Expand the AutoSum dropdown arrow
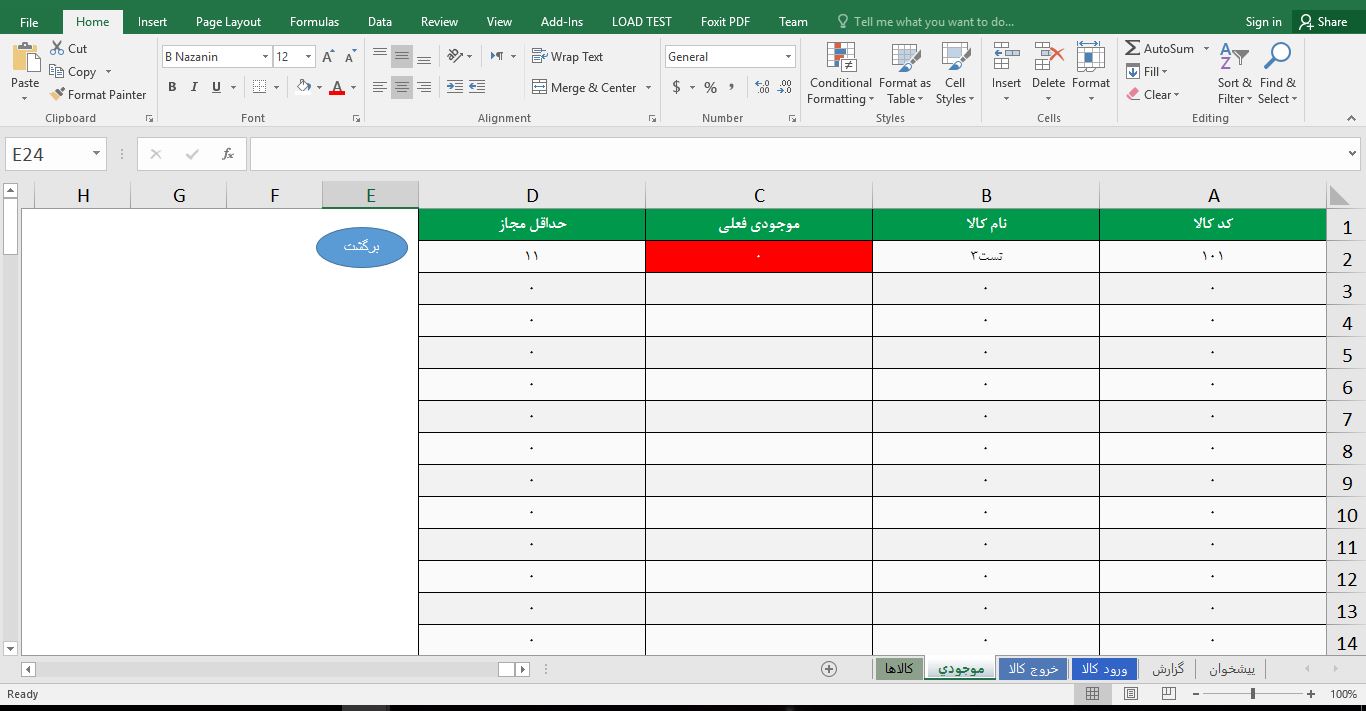This screenshot has height=711, width=1366. (1206, 48)
